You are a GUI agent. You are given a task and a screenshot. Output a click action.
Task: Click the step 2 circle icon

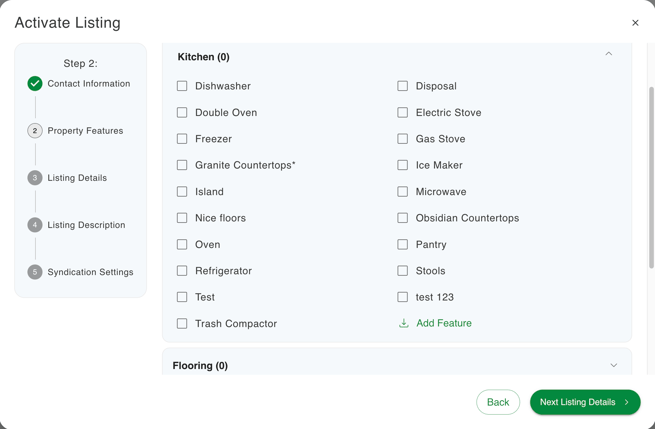(35, 131)
